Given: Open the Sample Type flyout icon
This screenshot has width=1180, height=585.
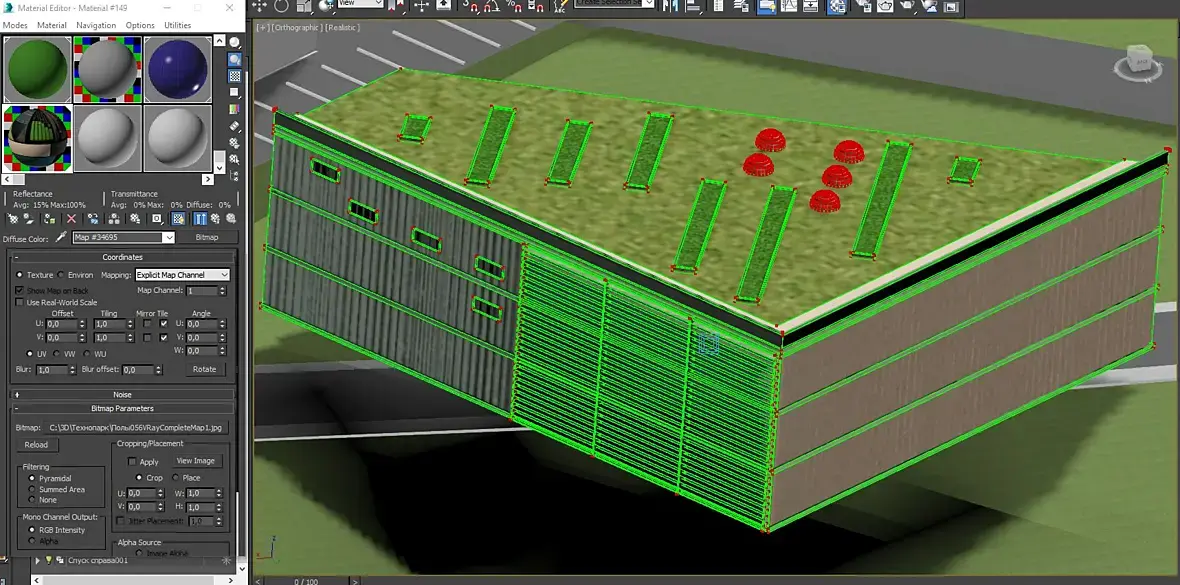Looking at the screenshot, I should [235, 42].
